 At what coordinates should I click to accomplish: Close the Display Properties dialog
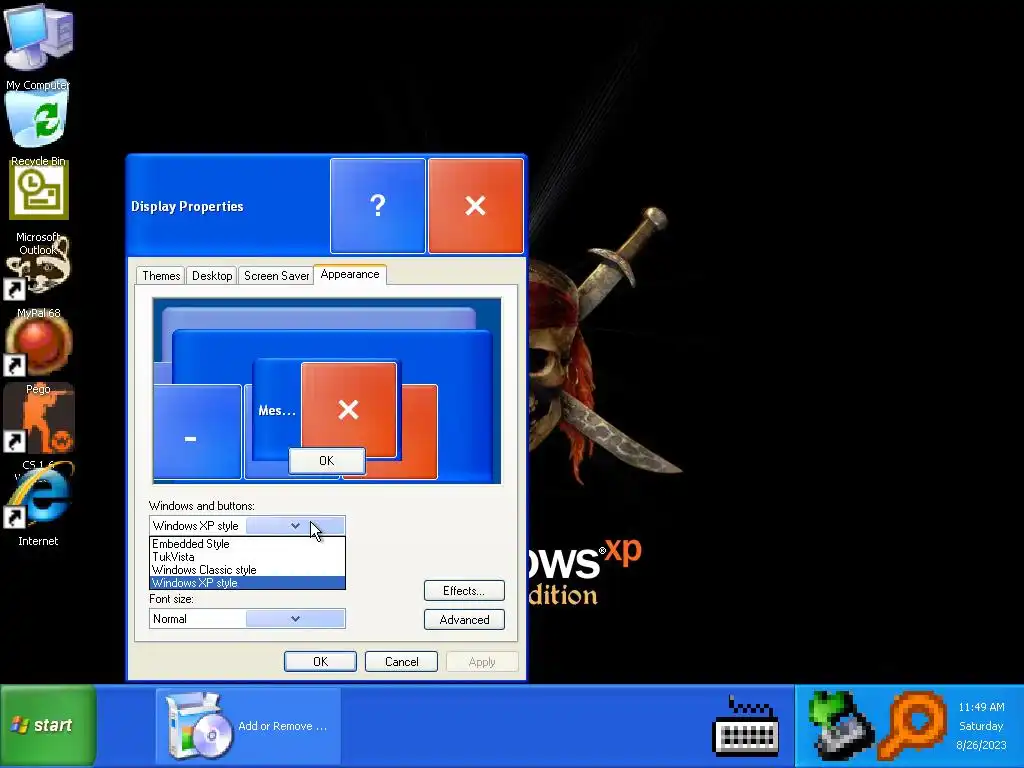coord(475,206)
